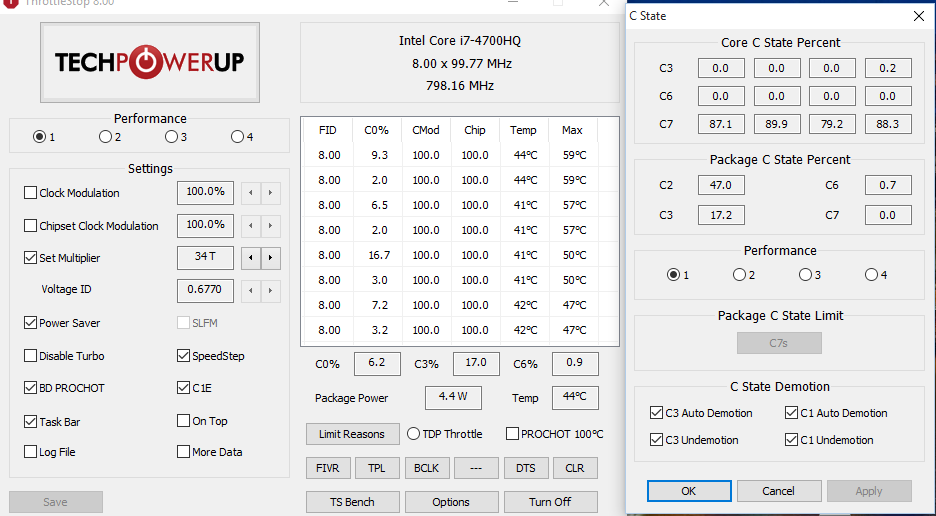Toggle the Task Bar checkbox
The width and height of the screenshot is (936, 516).
[30, 422]
